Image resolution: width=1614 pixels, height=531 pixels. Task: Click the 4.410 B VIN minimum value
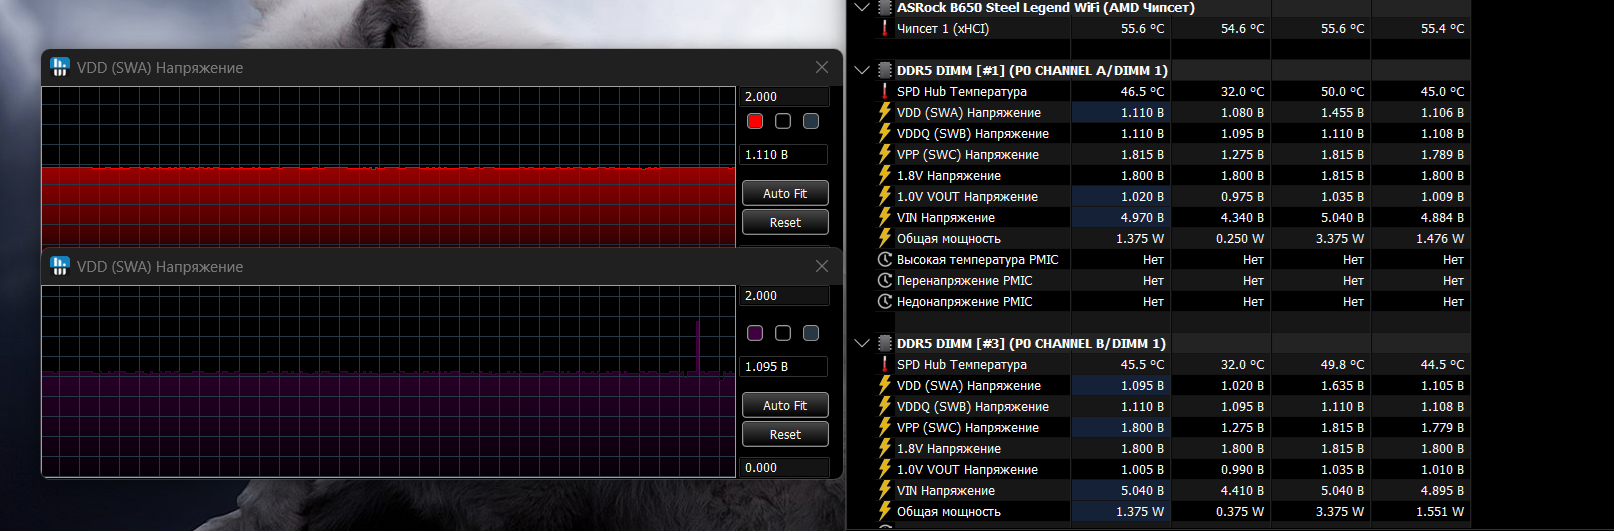[1242, 490]
